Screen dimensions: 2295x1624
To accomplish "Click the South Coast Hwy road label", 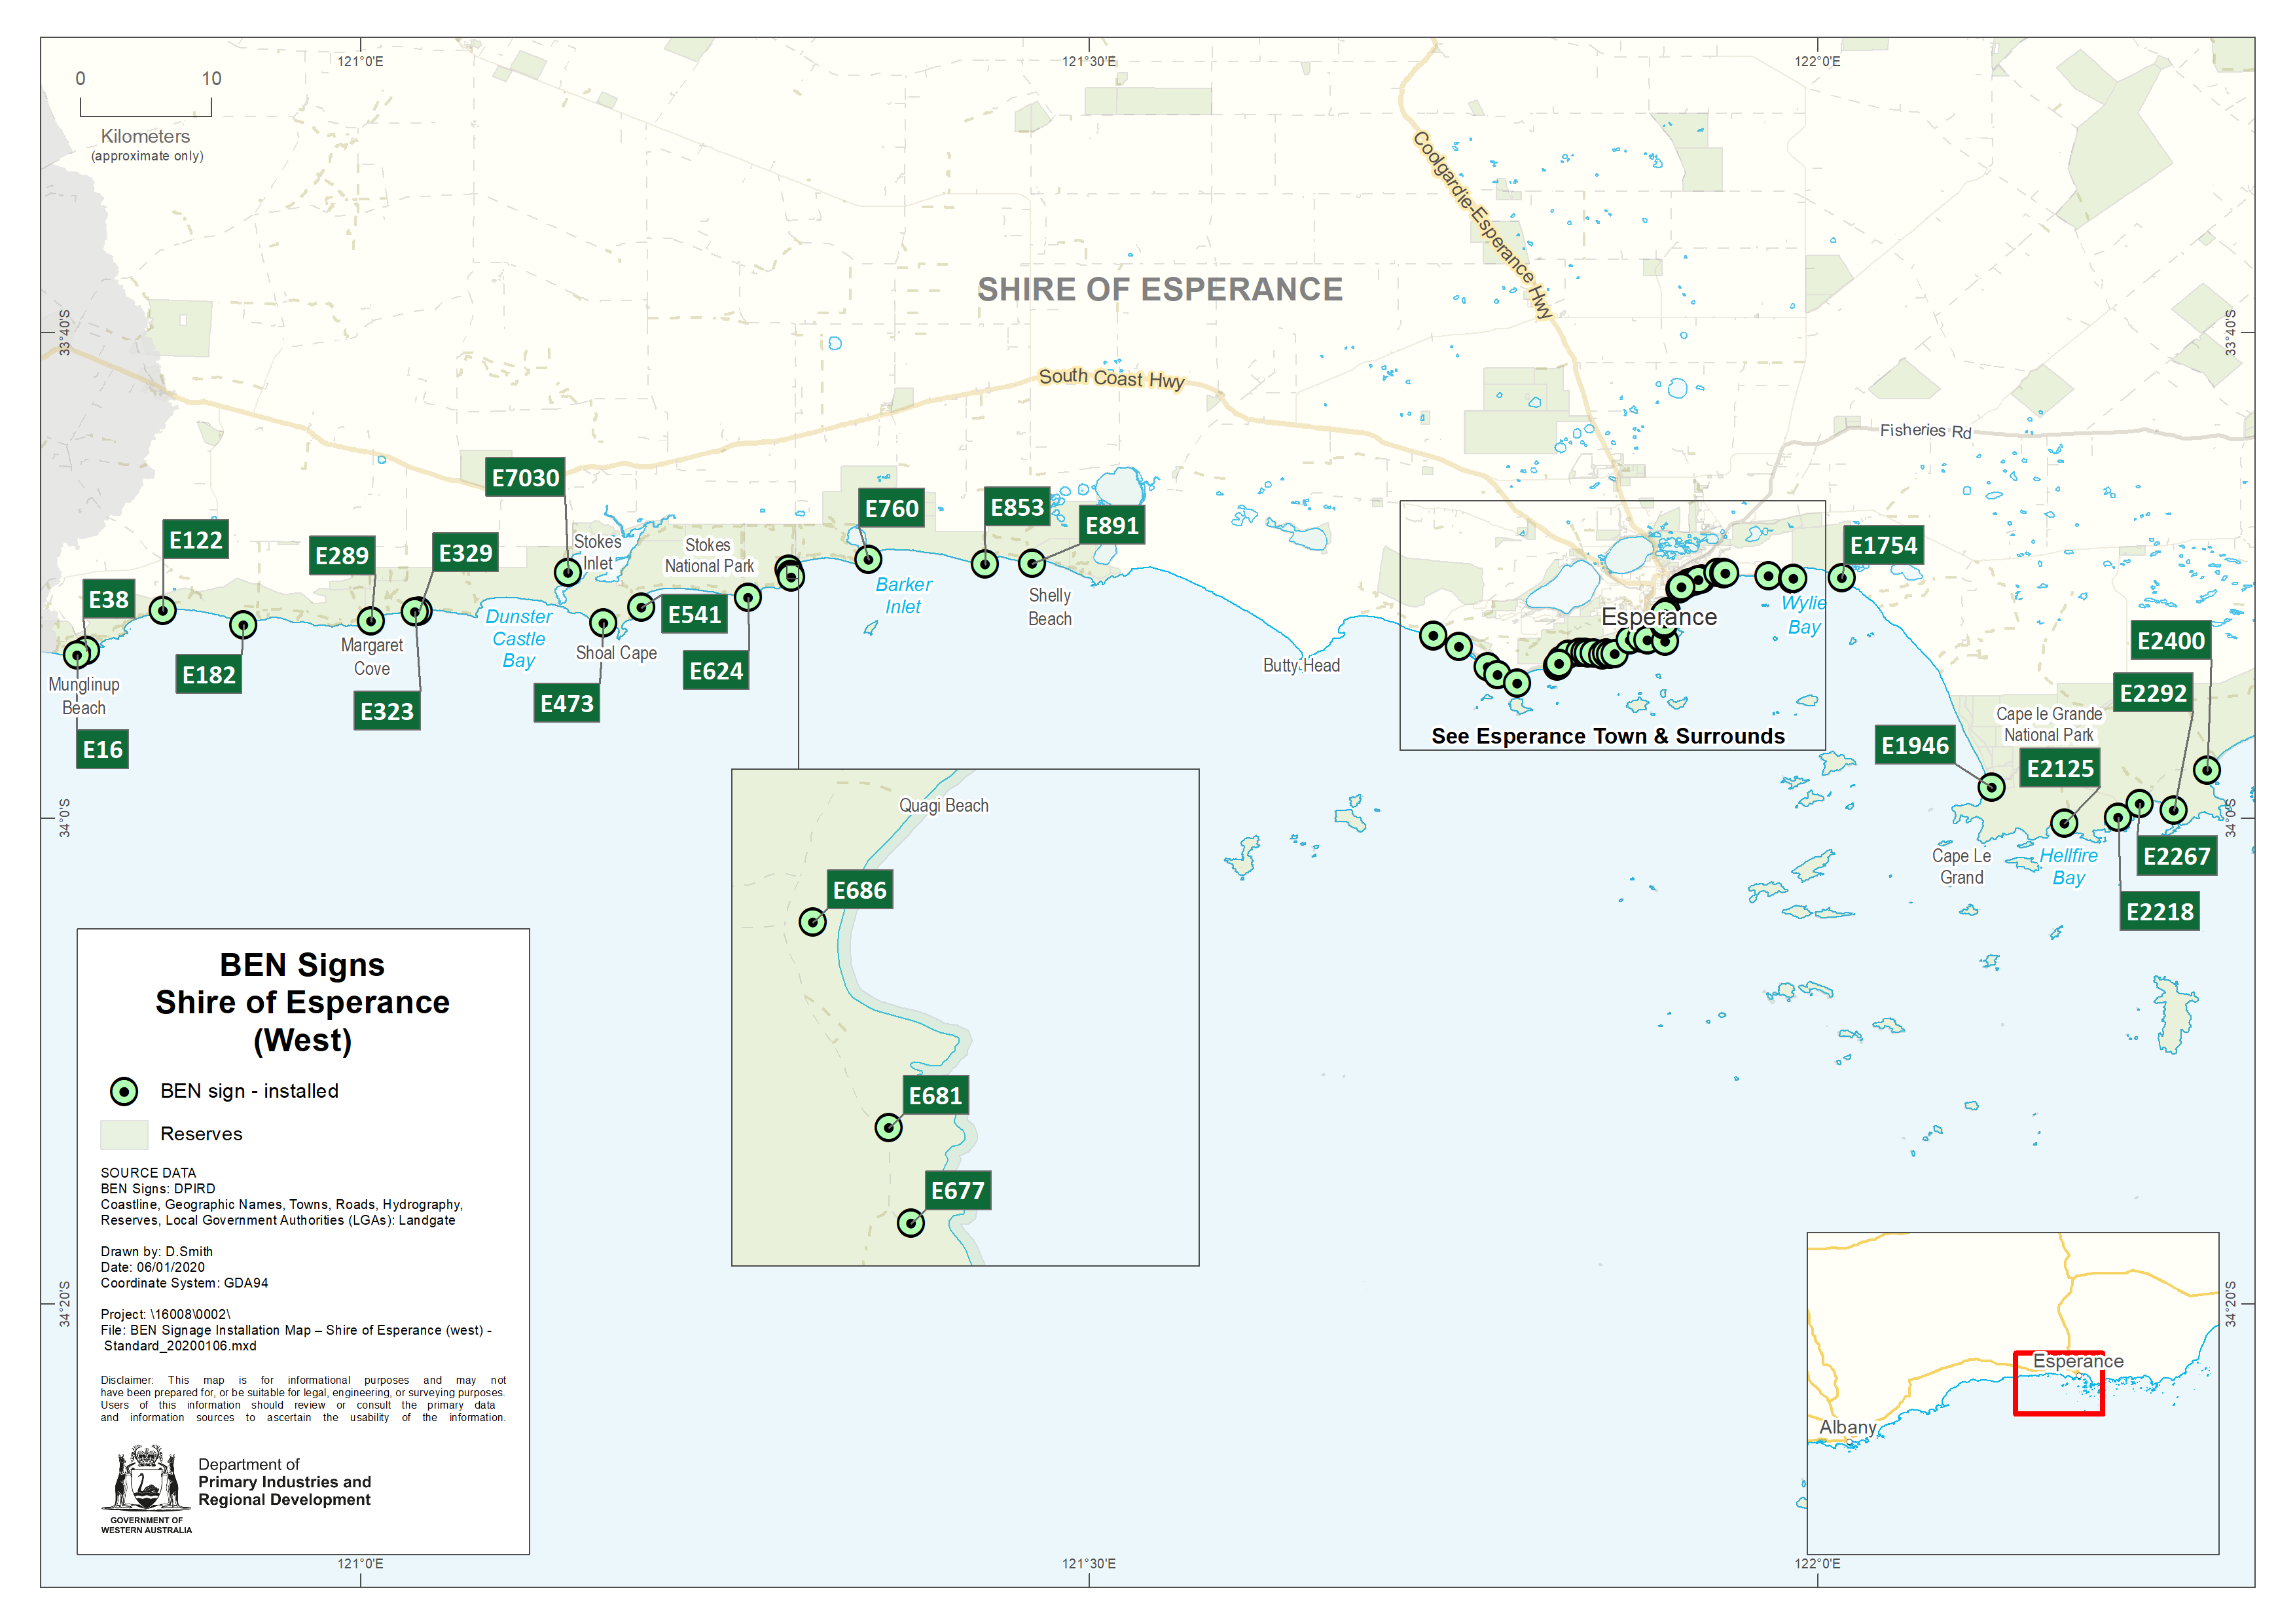I will point(1111,378).
